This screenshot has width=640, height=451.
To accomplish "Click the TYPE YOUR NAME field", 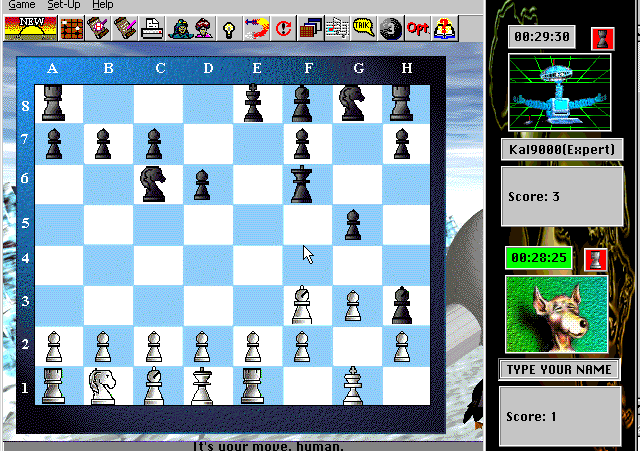I will [560, 370].
